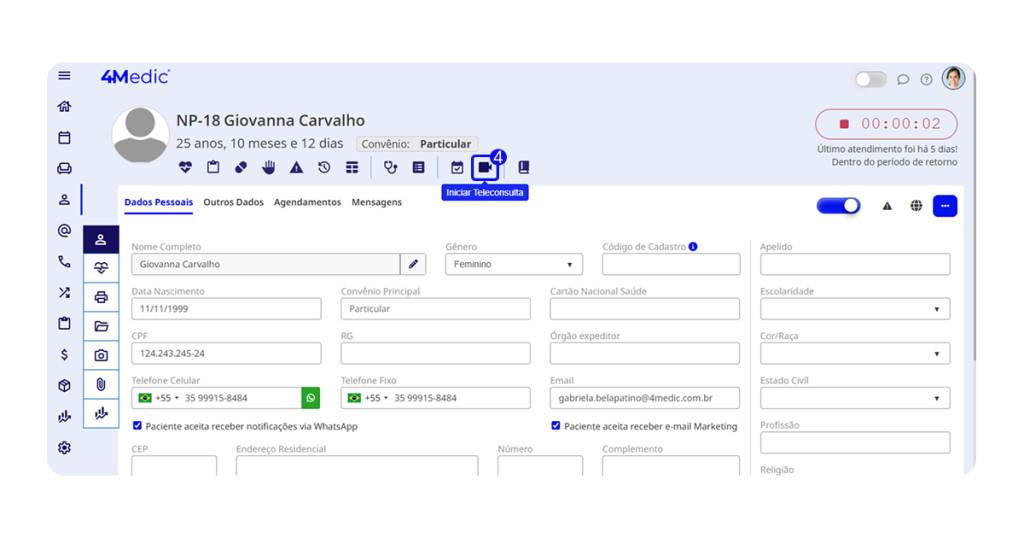
Task: Click the CPF input field
Action: (x=226, y=354)
